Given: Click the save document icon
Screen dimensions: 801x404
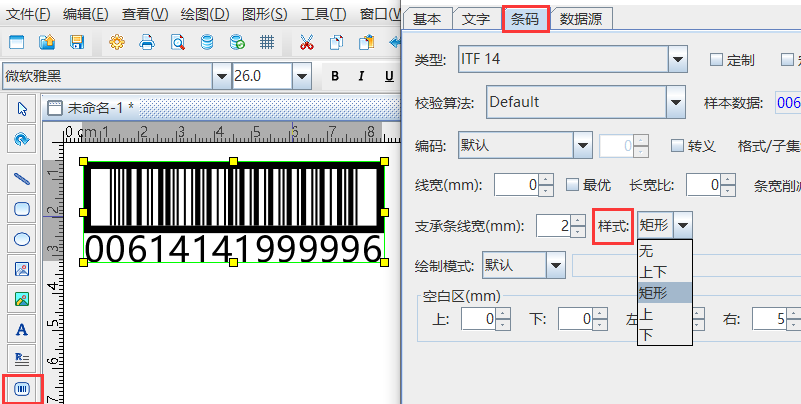Looking at the screenshot, I should click(x=77, y=42).
